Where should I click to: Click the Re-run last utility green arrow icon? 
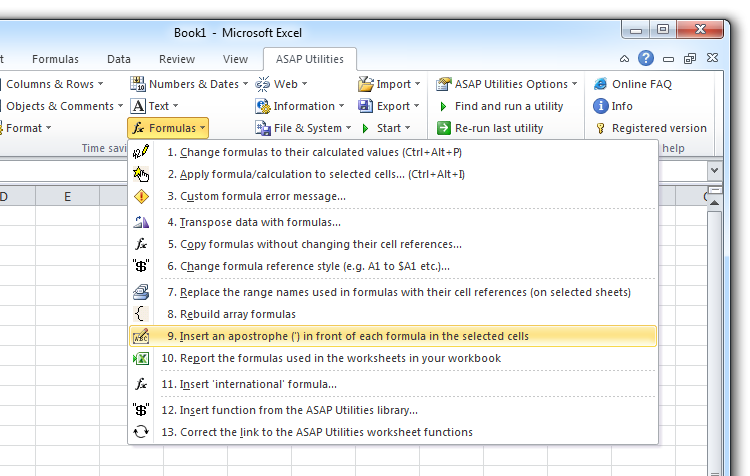click(444, 128)
